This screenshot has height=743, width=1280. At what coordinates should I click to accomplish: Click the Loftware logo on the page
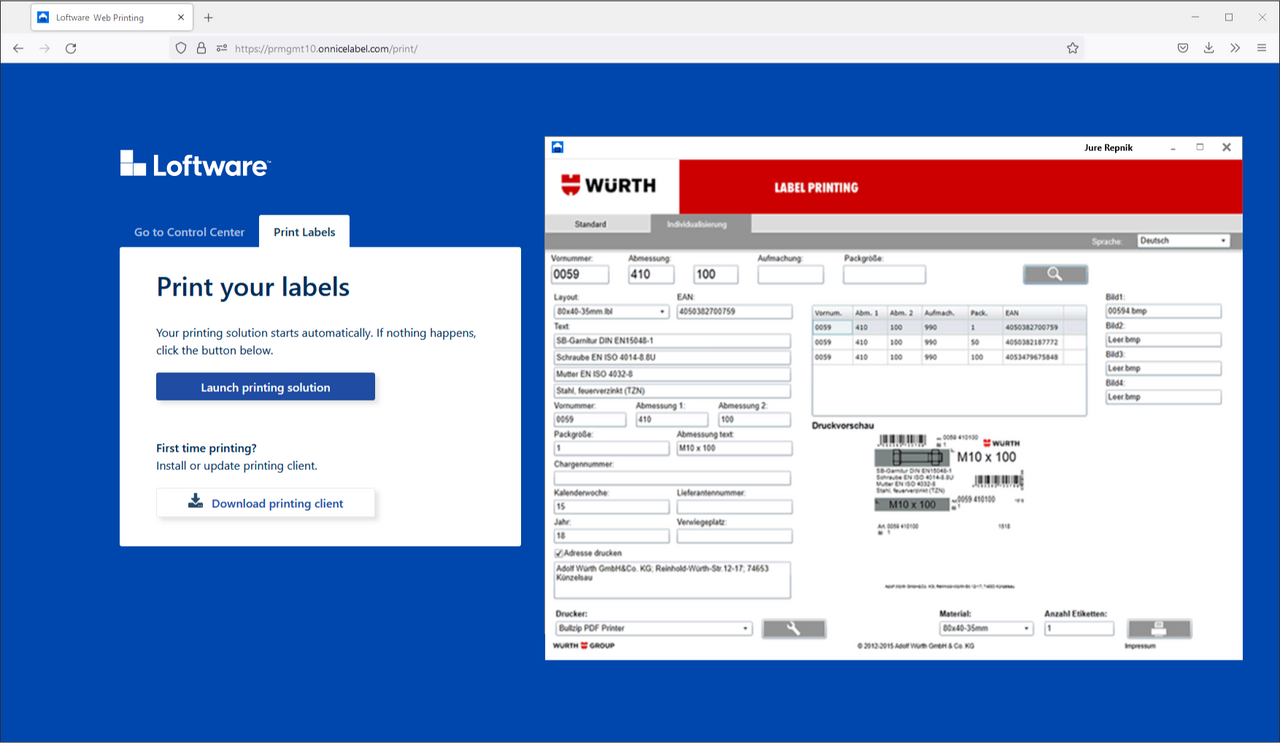pyautogui.click(x=195, y=163)
